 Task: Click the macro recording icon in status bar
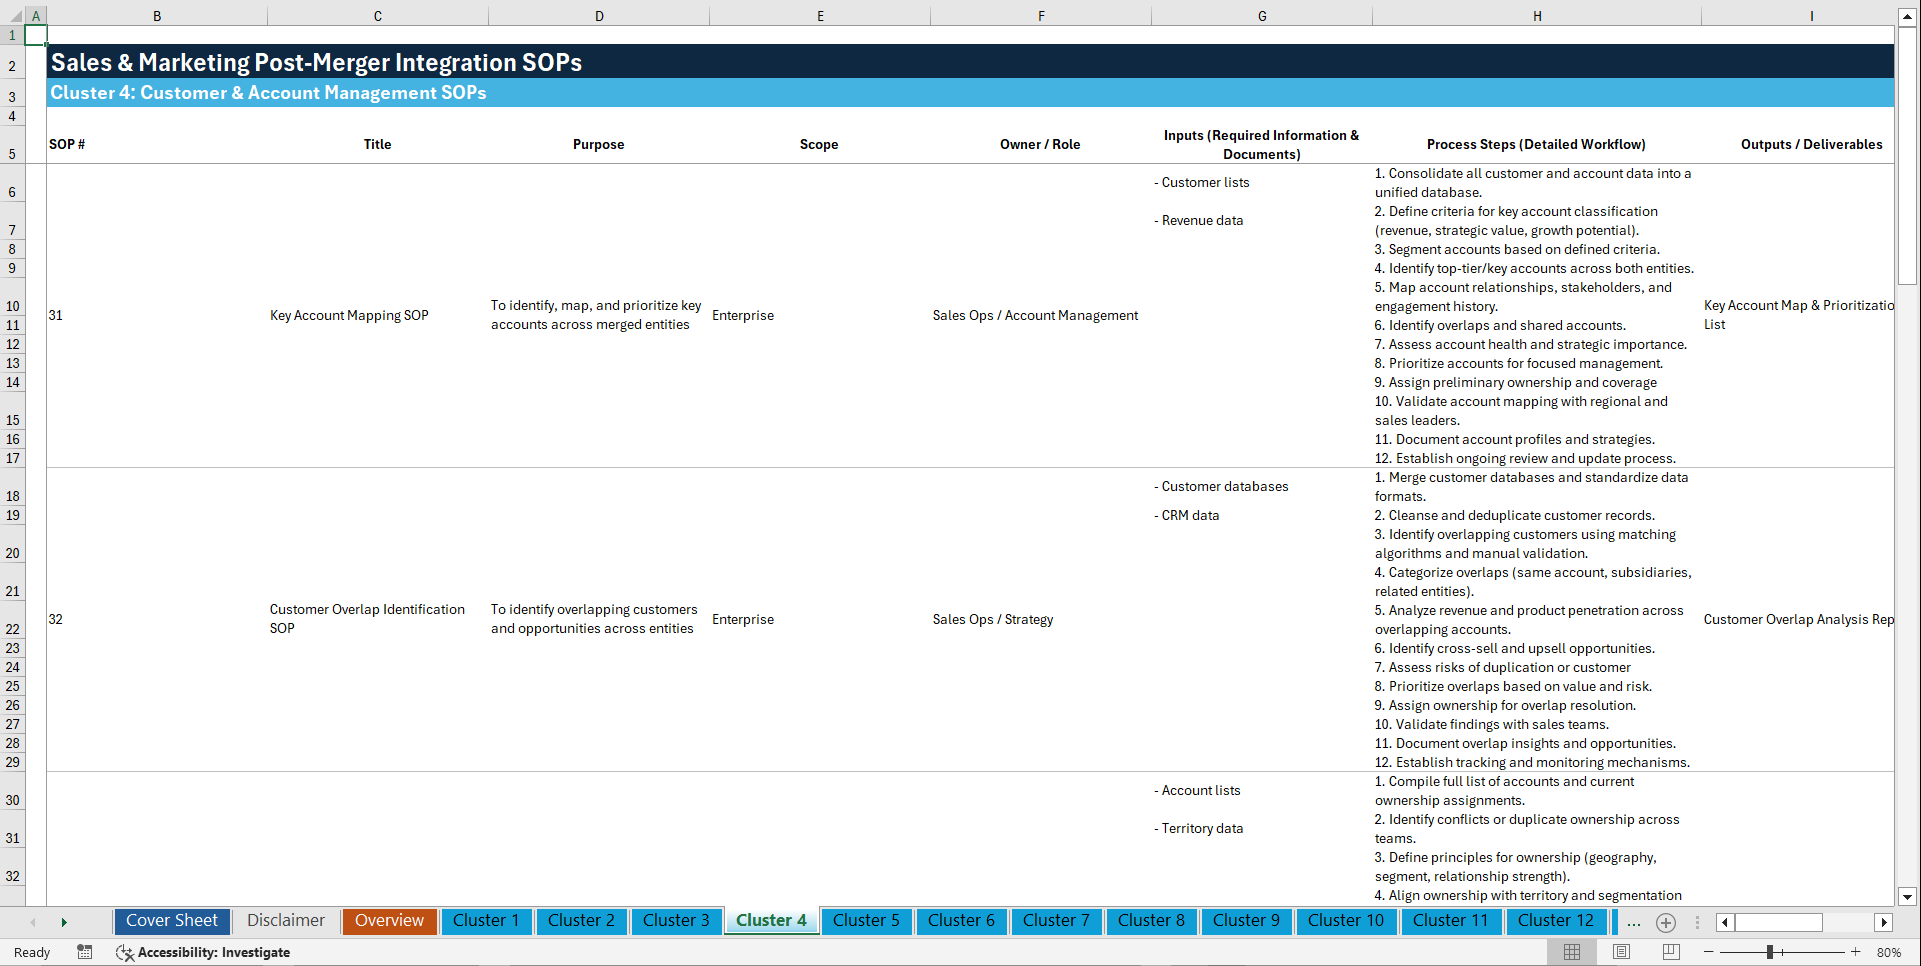[x=85, y=952]
